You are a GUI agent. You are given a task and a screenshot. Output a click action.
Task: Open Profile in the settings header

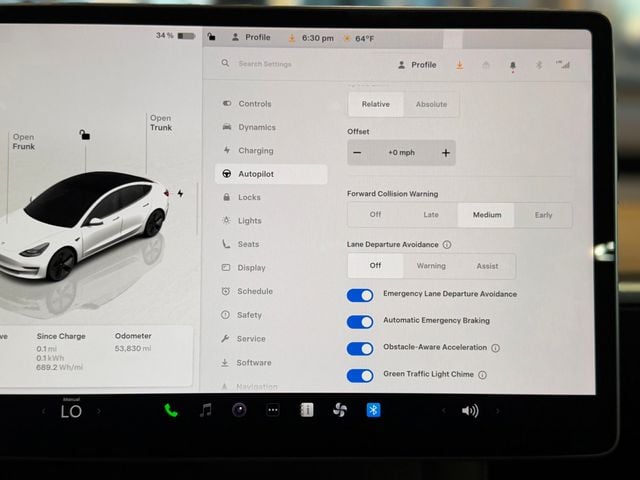pyautogui.click(x=417, y=65)
